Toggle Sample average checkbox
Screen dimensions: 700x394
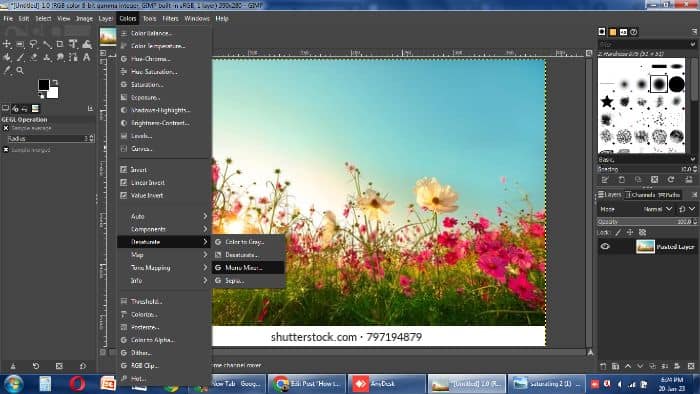click(x=6, y=129)
